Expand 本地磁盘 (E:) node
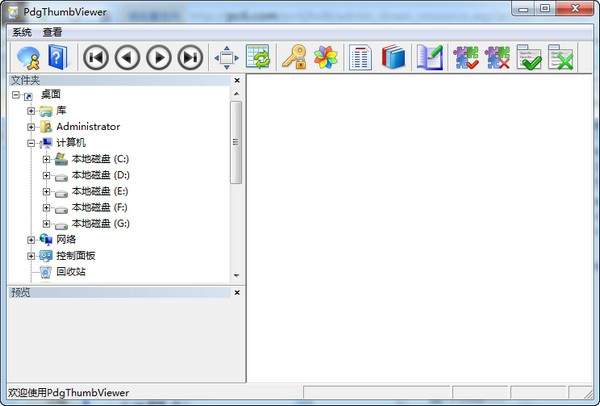 click(46, 191)
